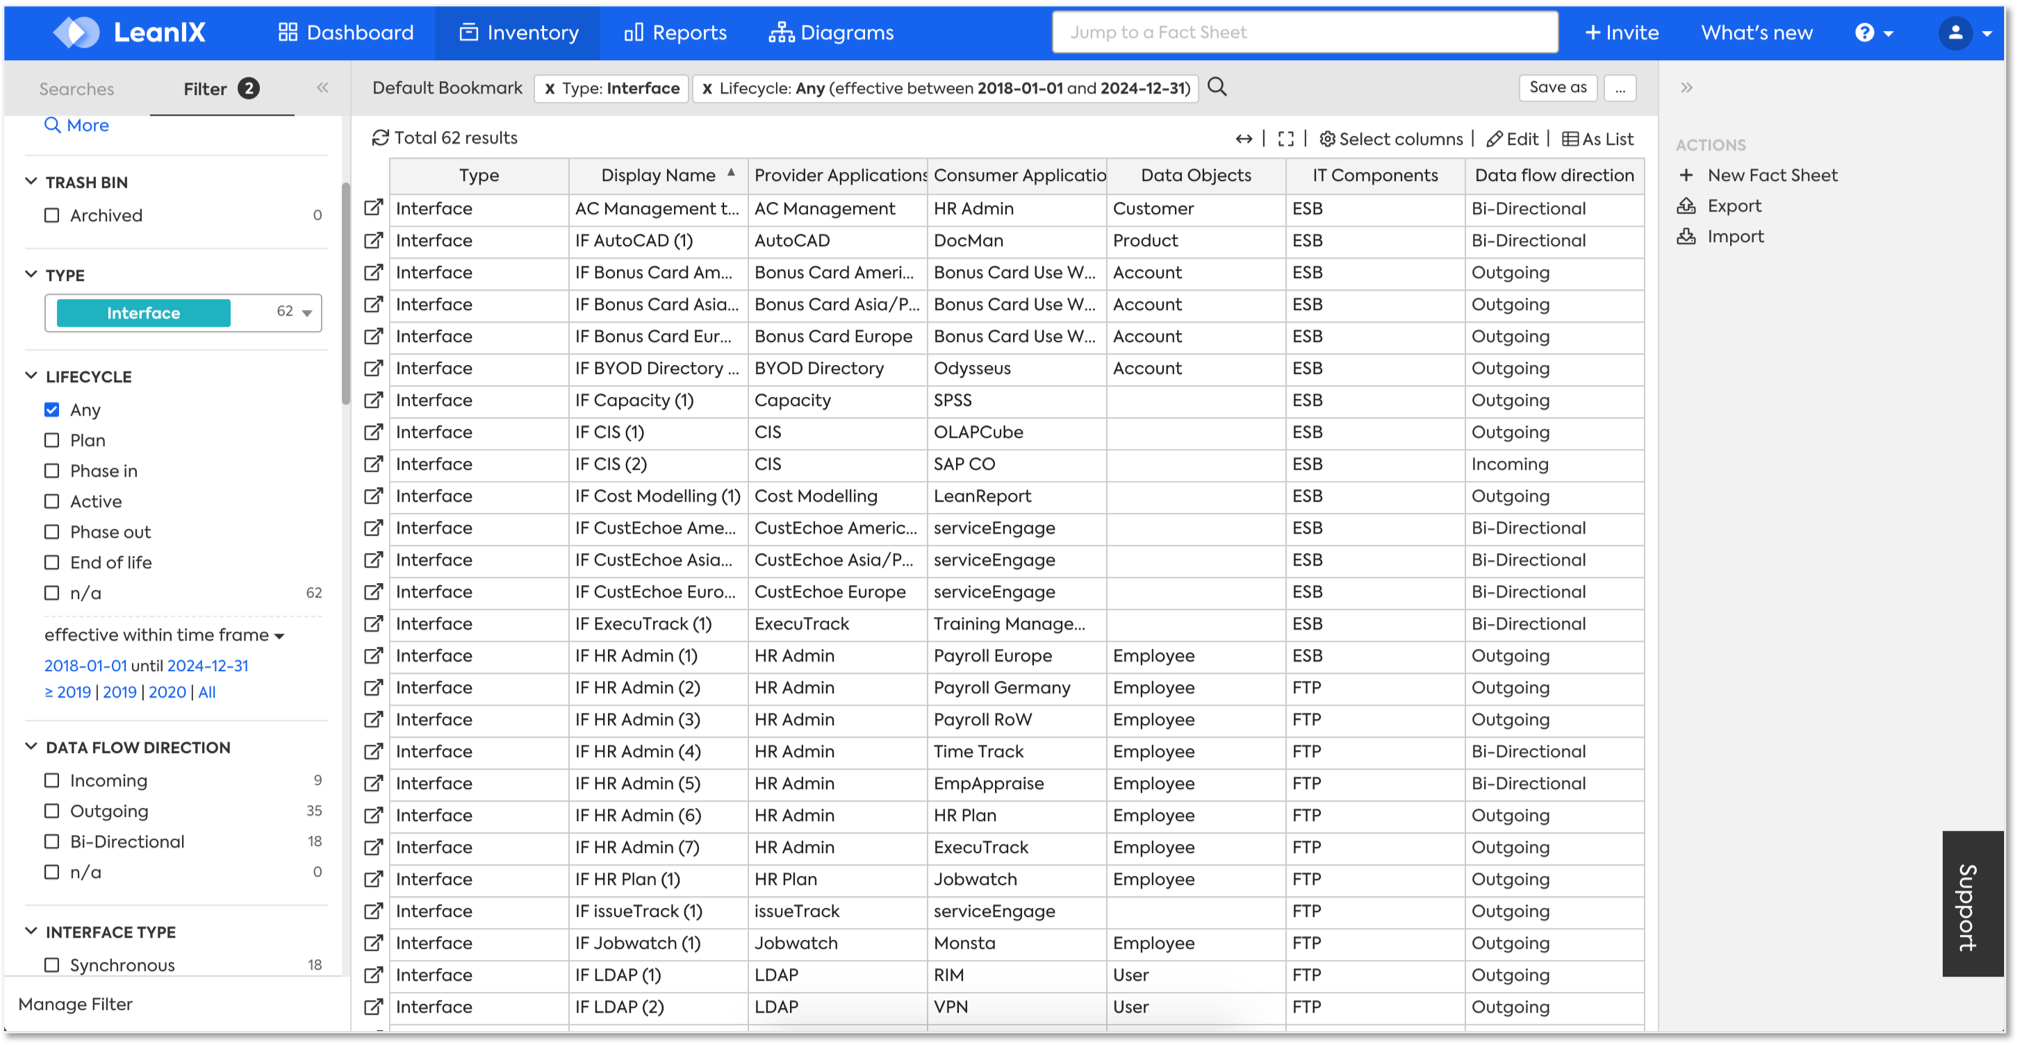Open the Inventory tab
Image resolution: width=2018 pixels, height=1045 pixels.
[518, 33]
